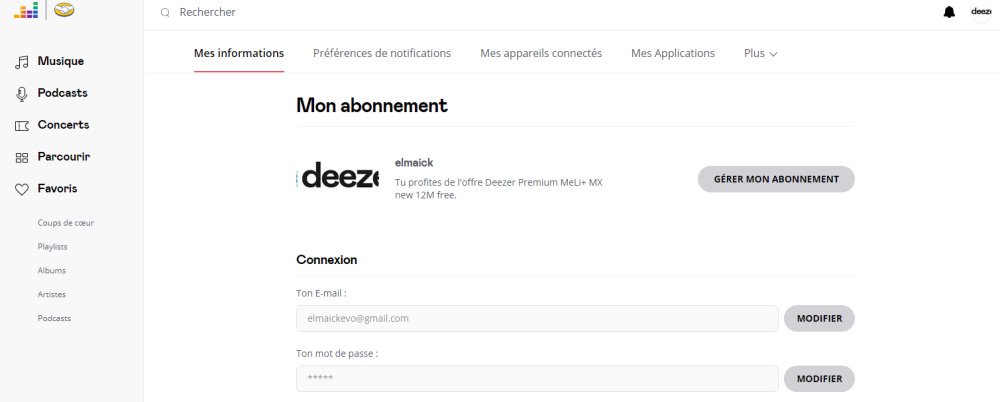Open the notifications bell
The image size is (1000, 402).
[x=949, y=12]
